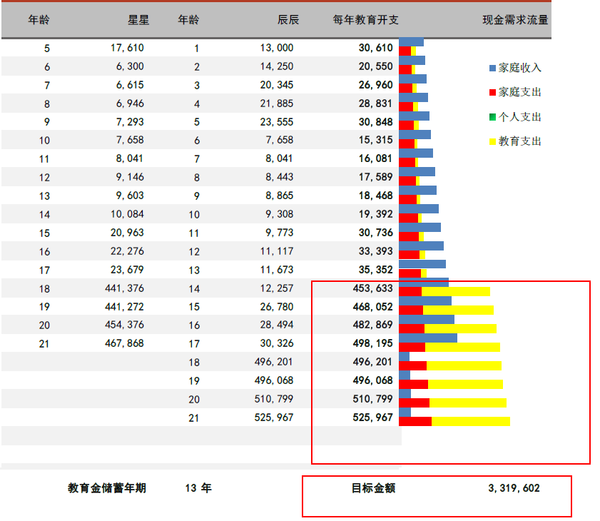Click the cell value 20,345
This screenshot has height=521, width=600.
pyautogui.click(x=277, y=85)
